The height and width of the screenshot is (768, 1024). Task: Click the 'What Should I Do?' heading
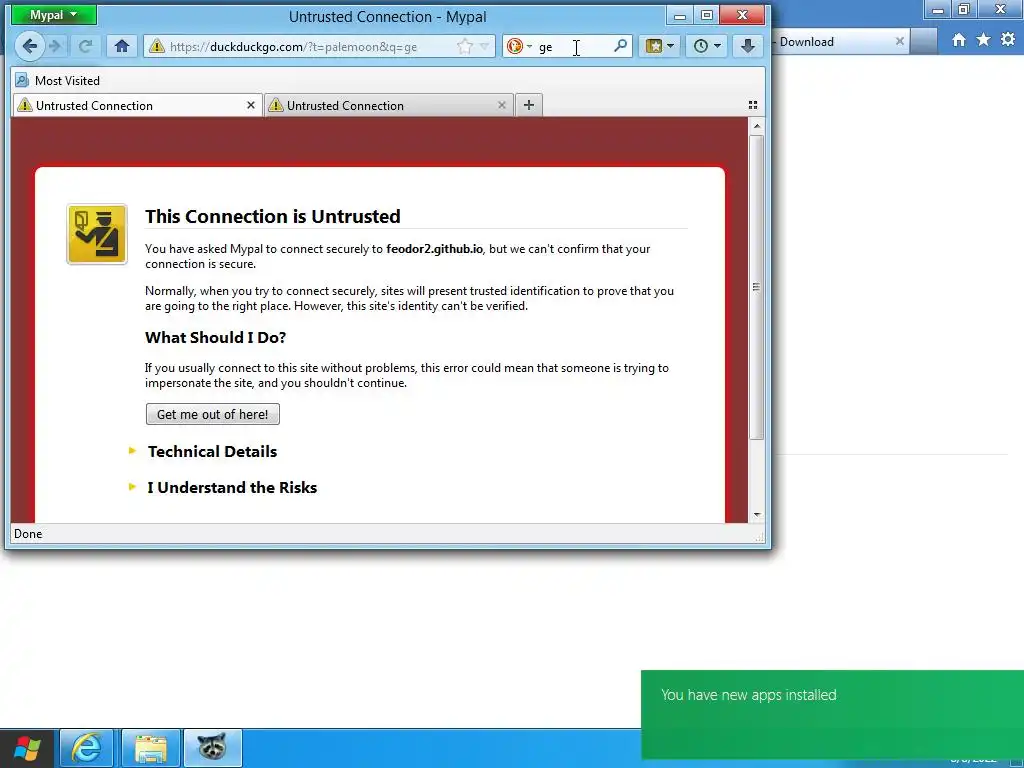pyautogui.click(x=216, y=338)
